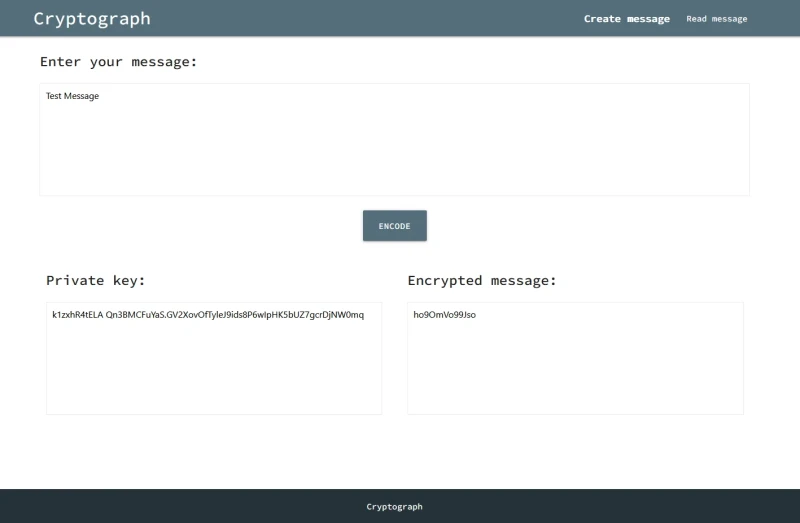Image resolution: width=800 pixels, height=523 pixels.
Task: Click the word 'Message' in the message box
Action: (x=82, y=96)
